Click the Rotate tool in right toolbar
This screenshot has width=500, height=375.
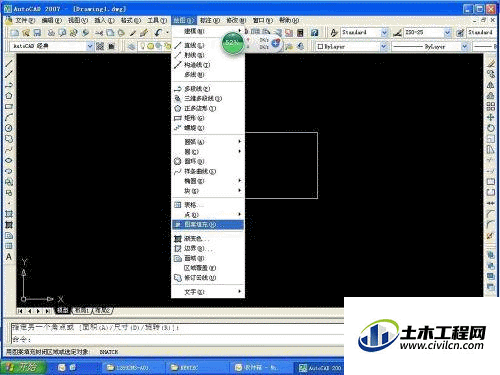491,128
